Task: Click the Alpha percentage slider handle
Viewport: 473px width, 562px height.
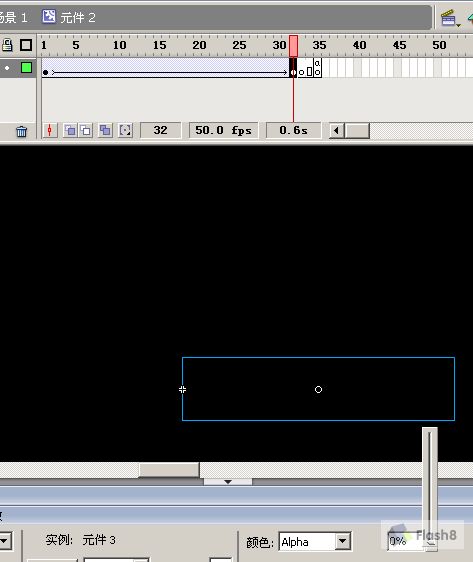Action: 431,544
